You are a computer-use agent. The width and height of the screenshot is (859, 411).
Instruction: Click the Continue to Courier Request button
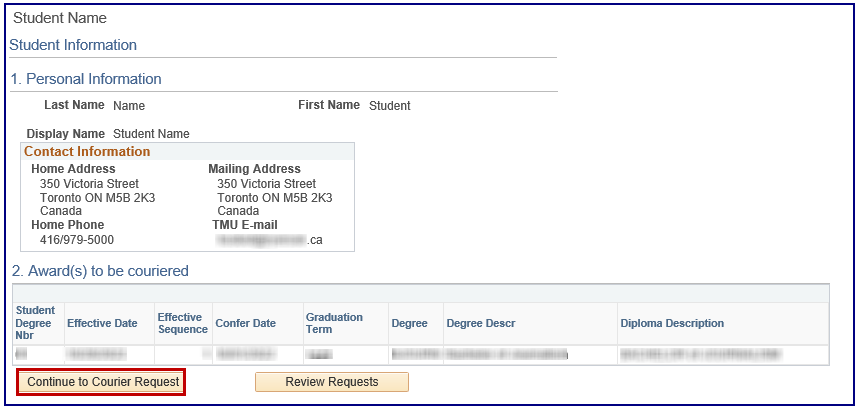coord(103,382)
